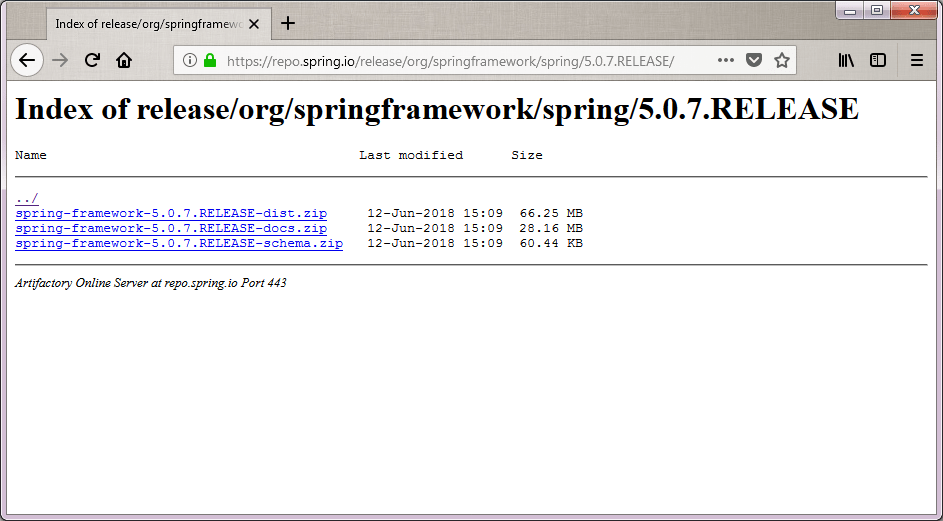The width and height of the screenshot is (943, 521).
Task: Open a new tab with plus button
Action: 288,23
